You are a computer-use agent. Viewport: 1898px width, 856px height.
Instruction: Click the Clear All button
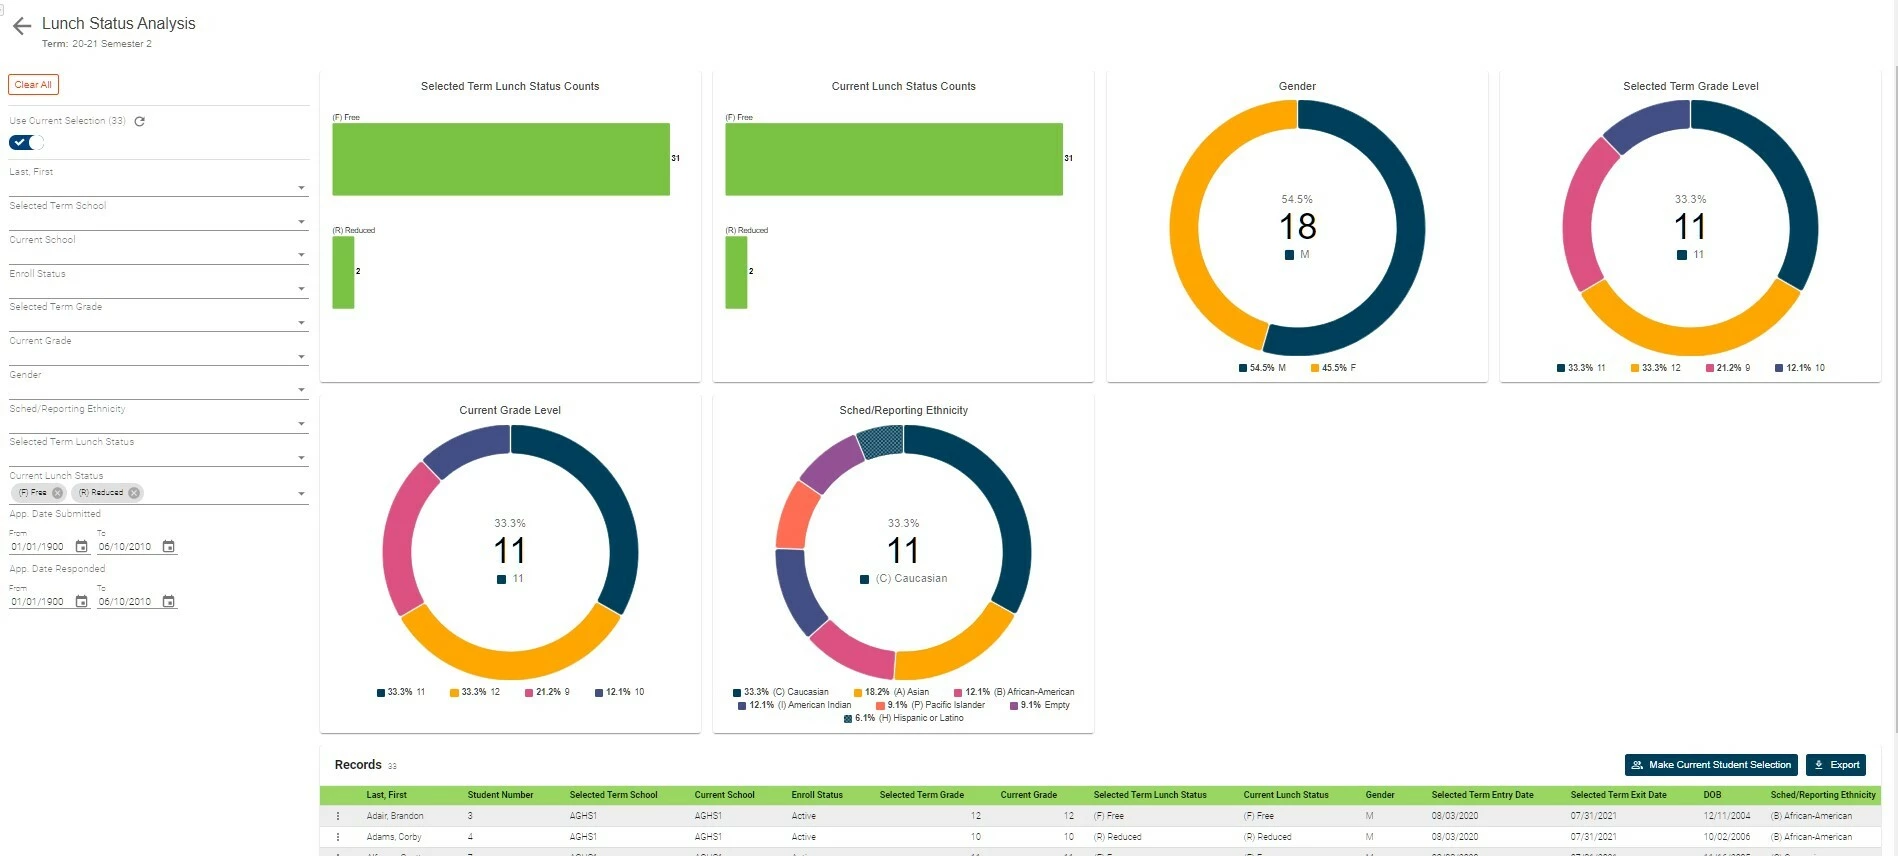(x=33, y=85)
